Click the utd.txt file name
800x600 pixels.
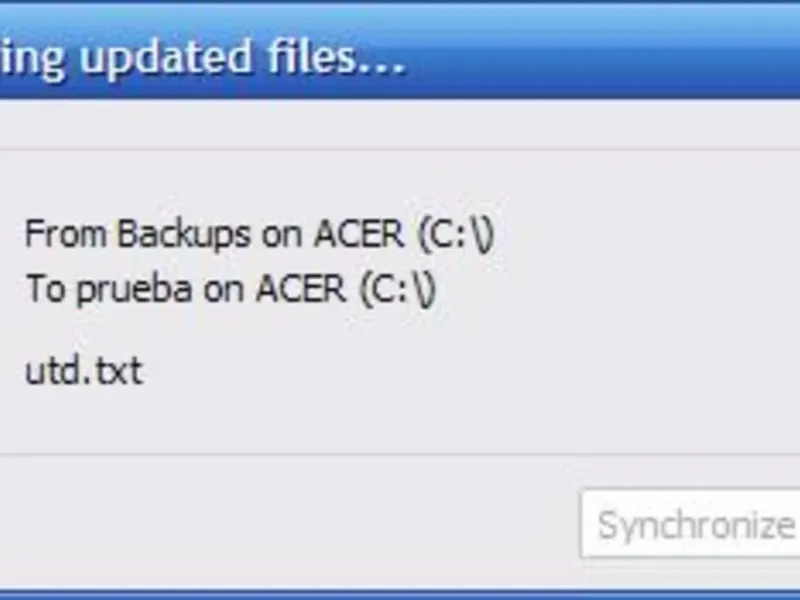click(83, 372)
